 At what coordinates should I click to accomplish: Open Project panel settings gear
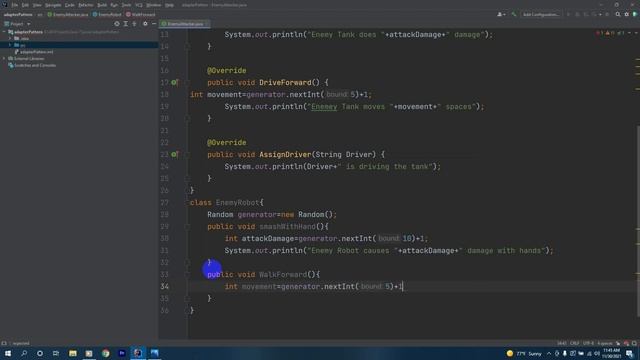click(x=145, y=24)
